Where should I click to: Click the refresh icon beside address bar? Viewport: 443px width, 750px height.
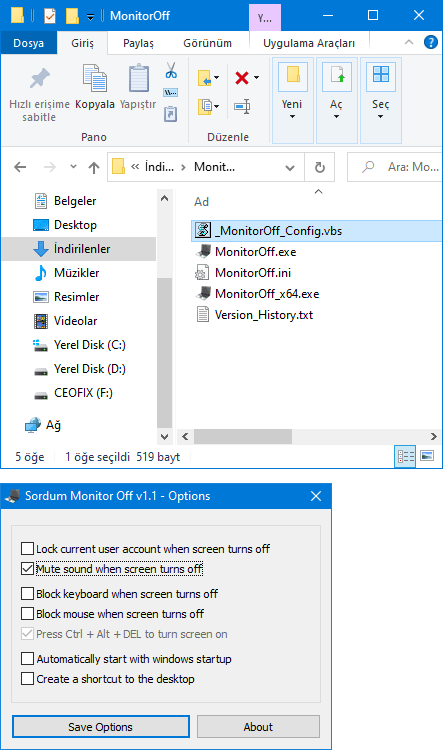(320, 167)
